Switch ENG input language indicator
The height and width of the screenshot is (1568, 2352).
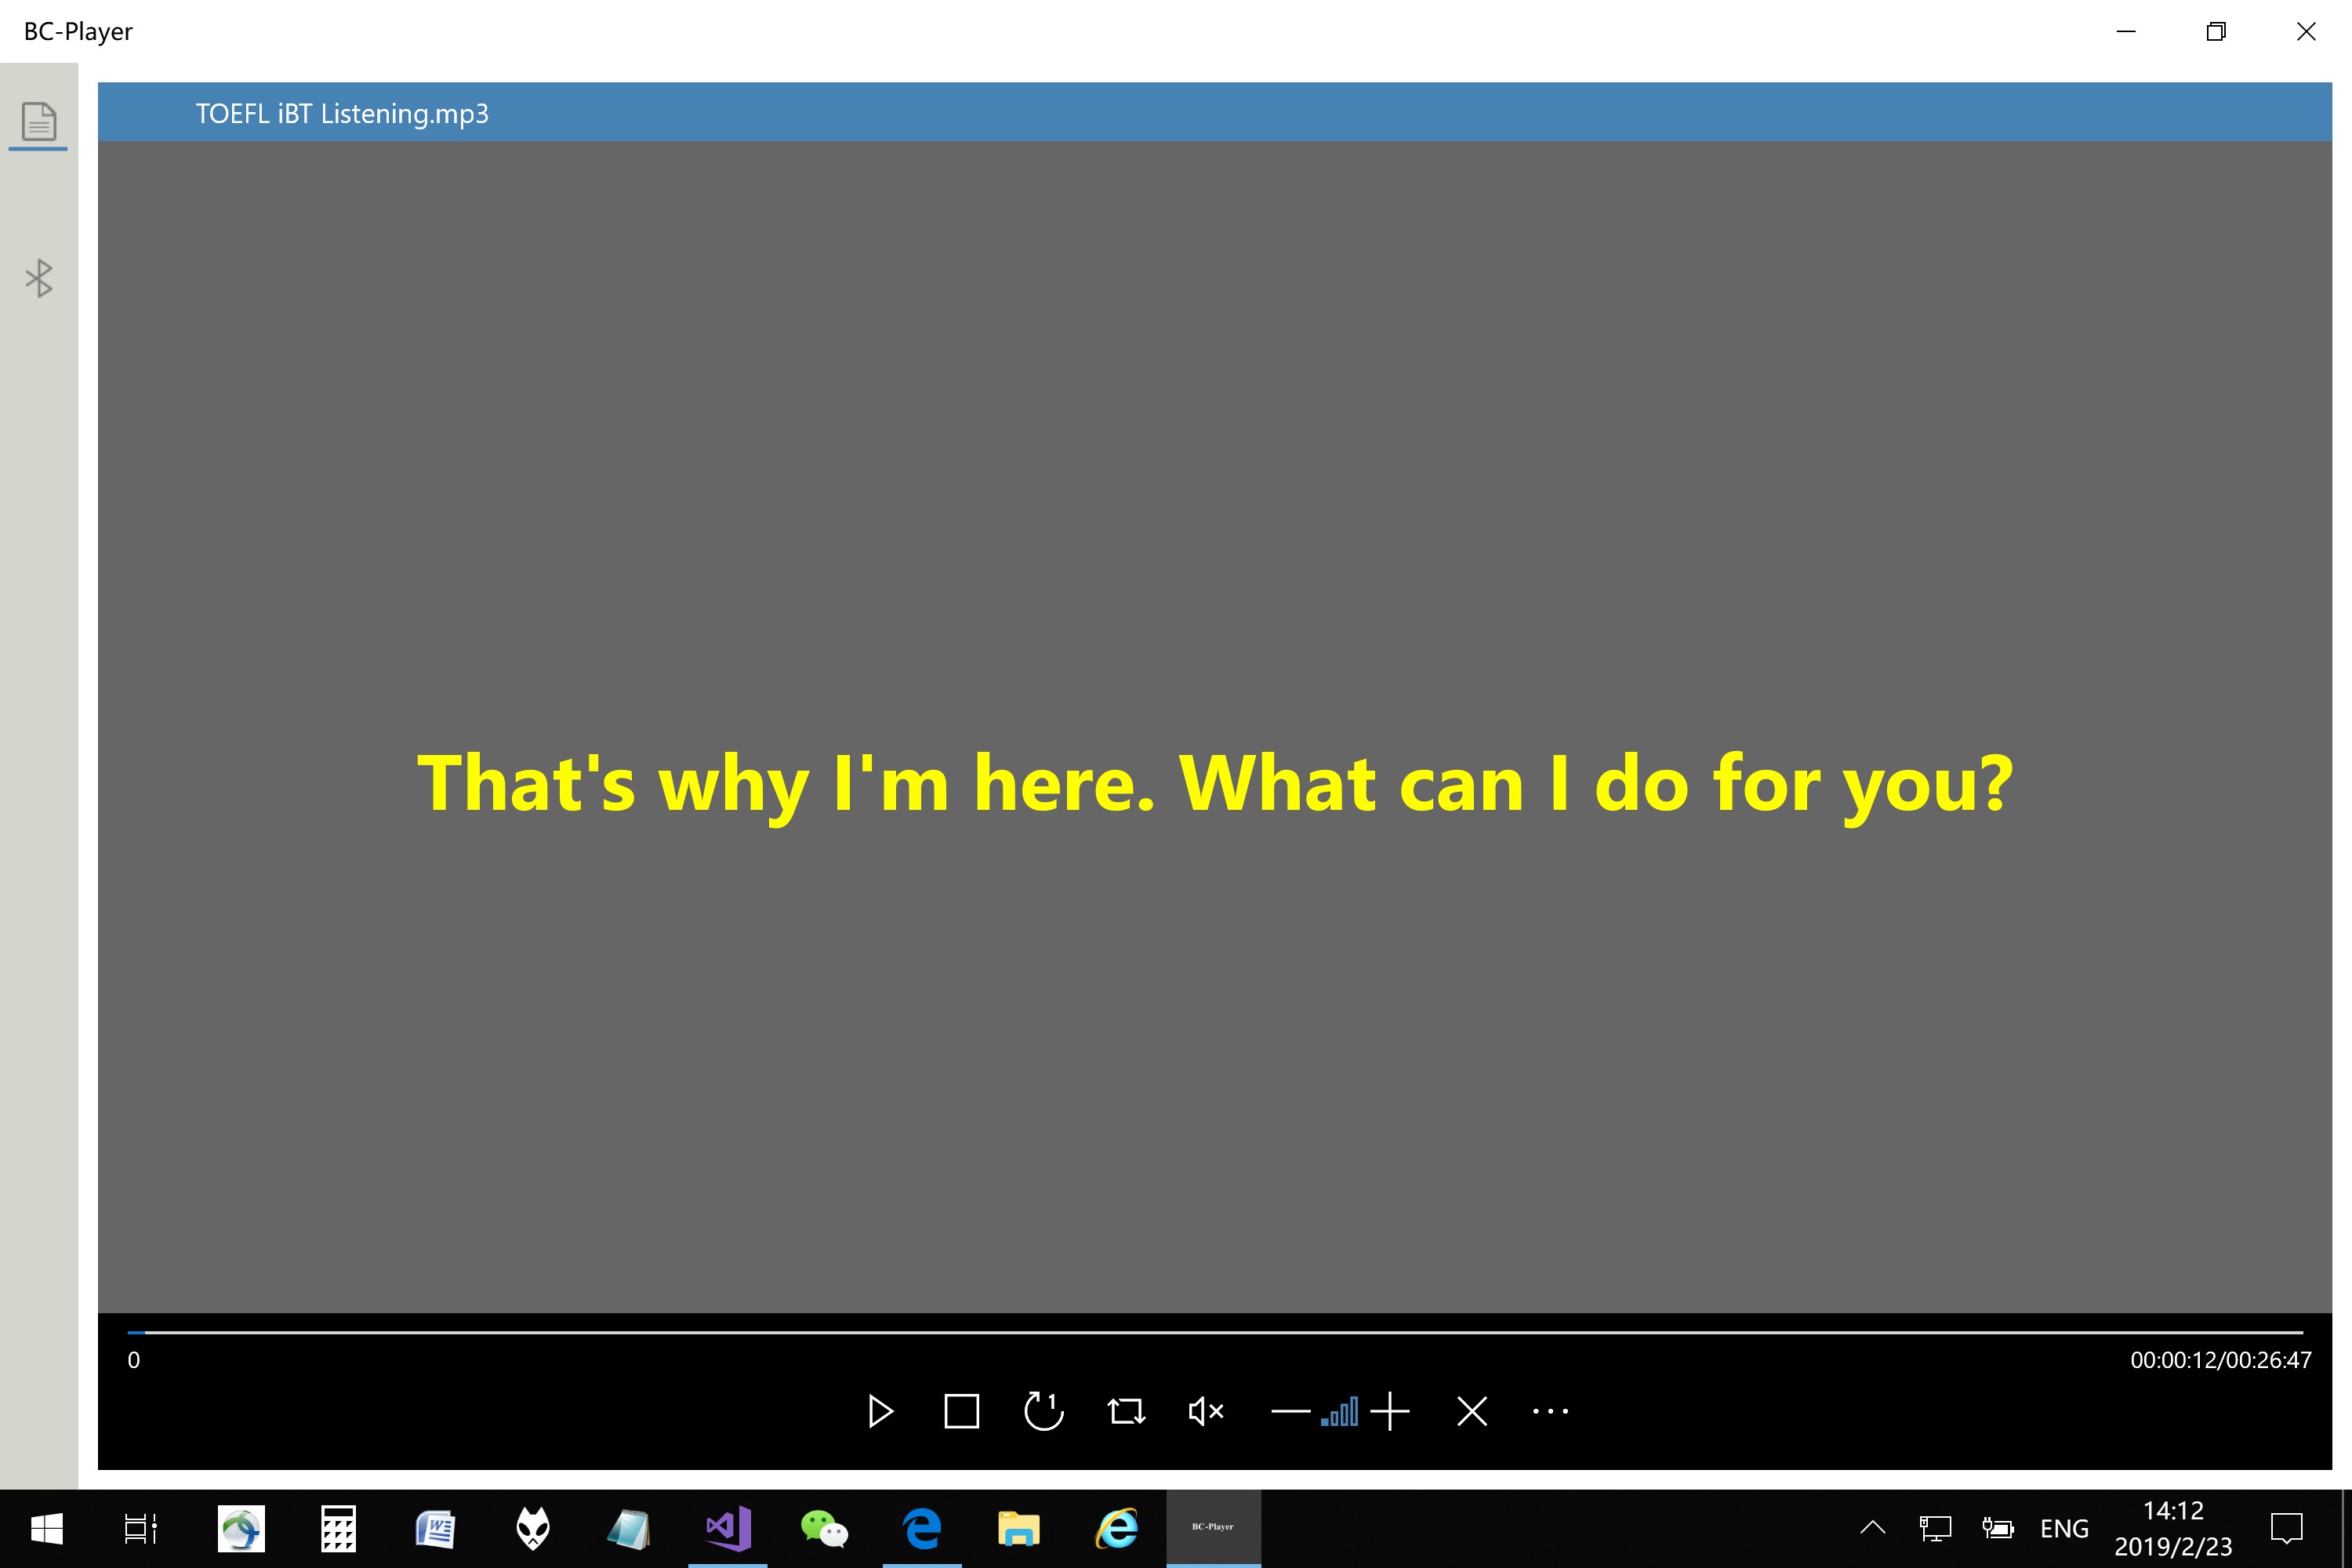tap(2064, 1528)
